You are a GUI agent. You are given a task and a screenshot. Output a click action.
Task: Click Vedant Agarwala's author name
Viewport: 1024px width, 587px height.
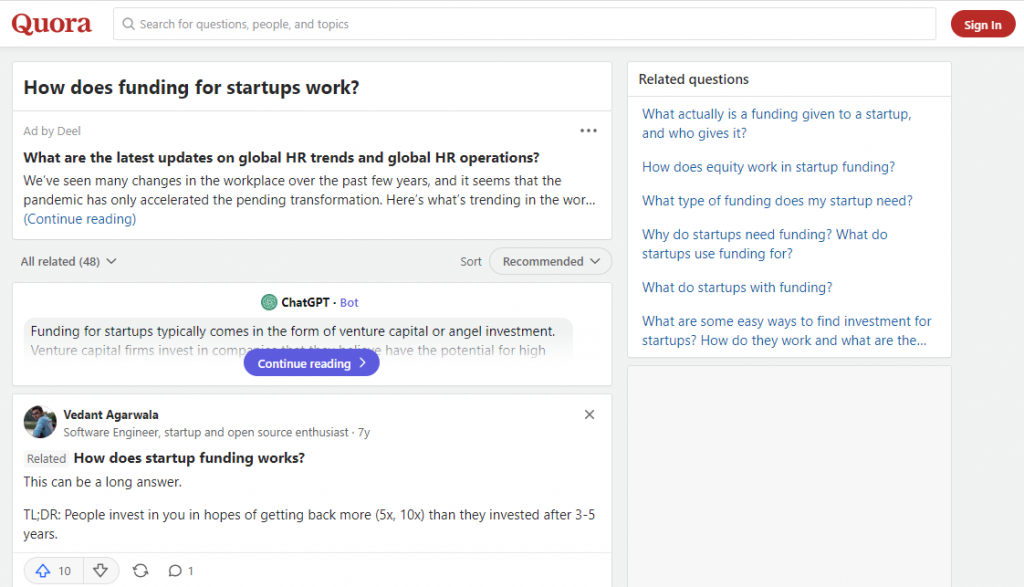click(111, 415)
